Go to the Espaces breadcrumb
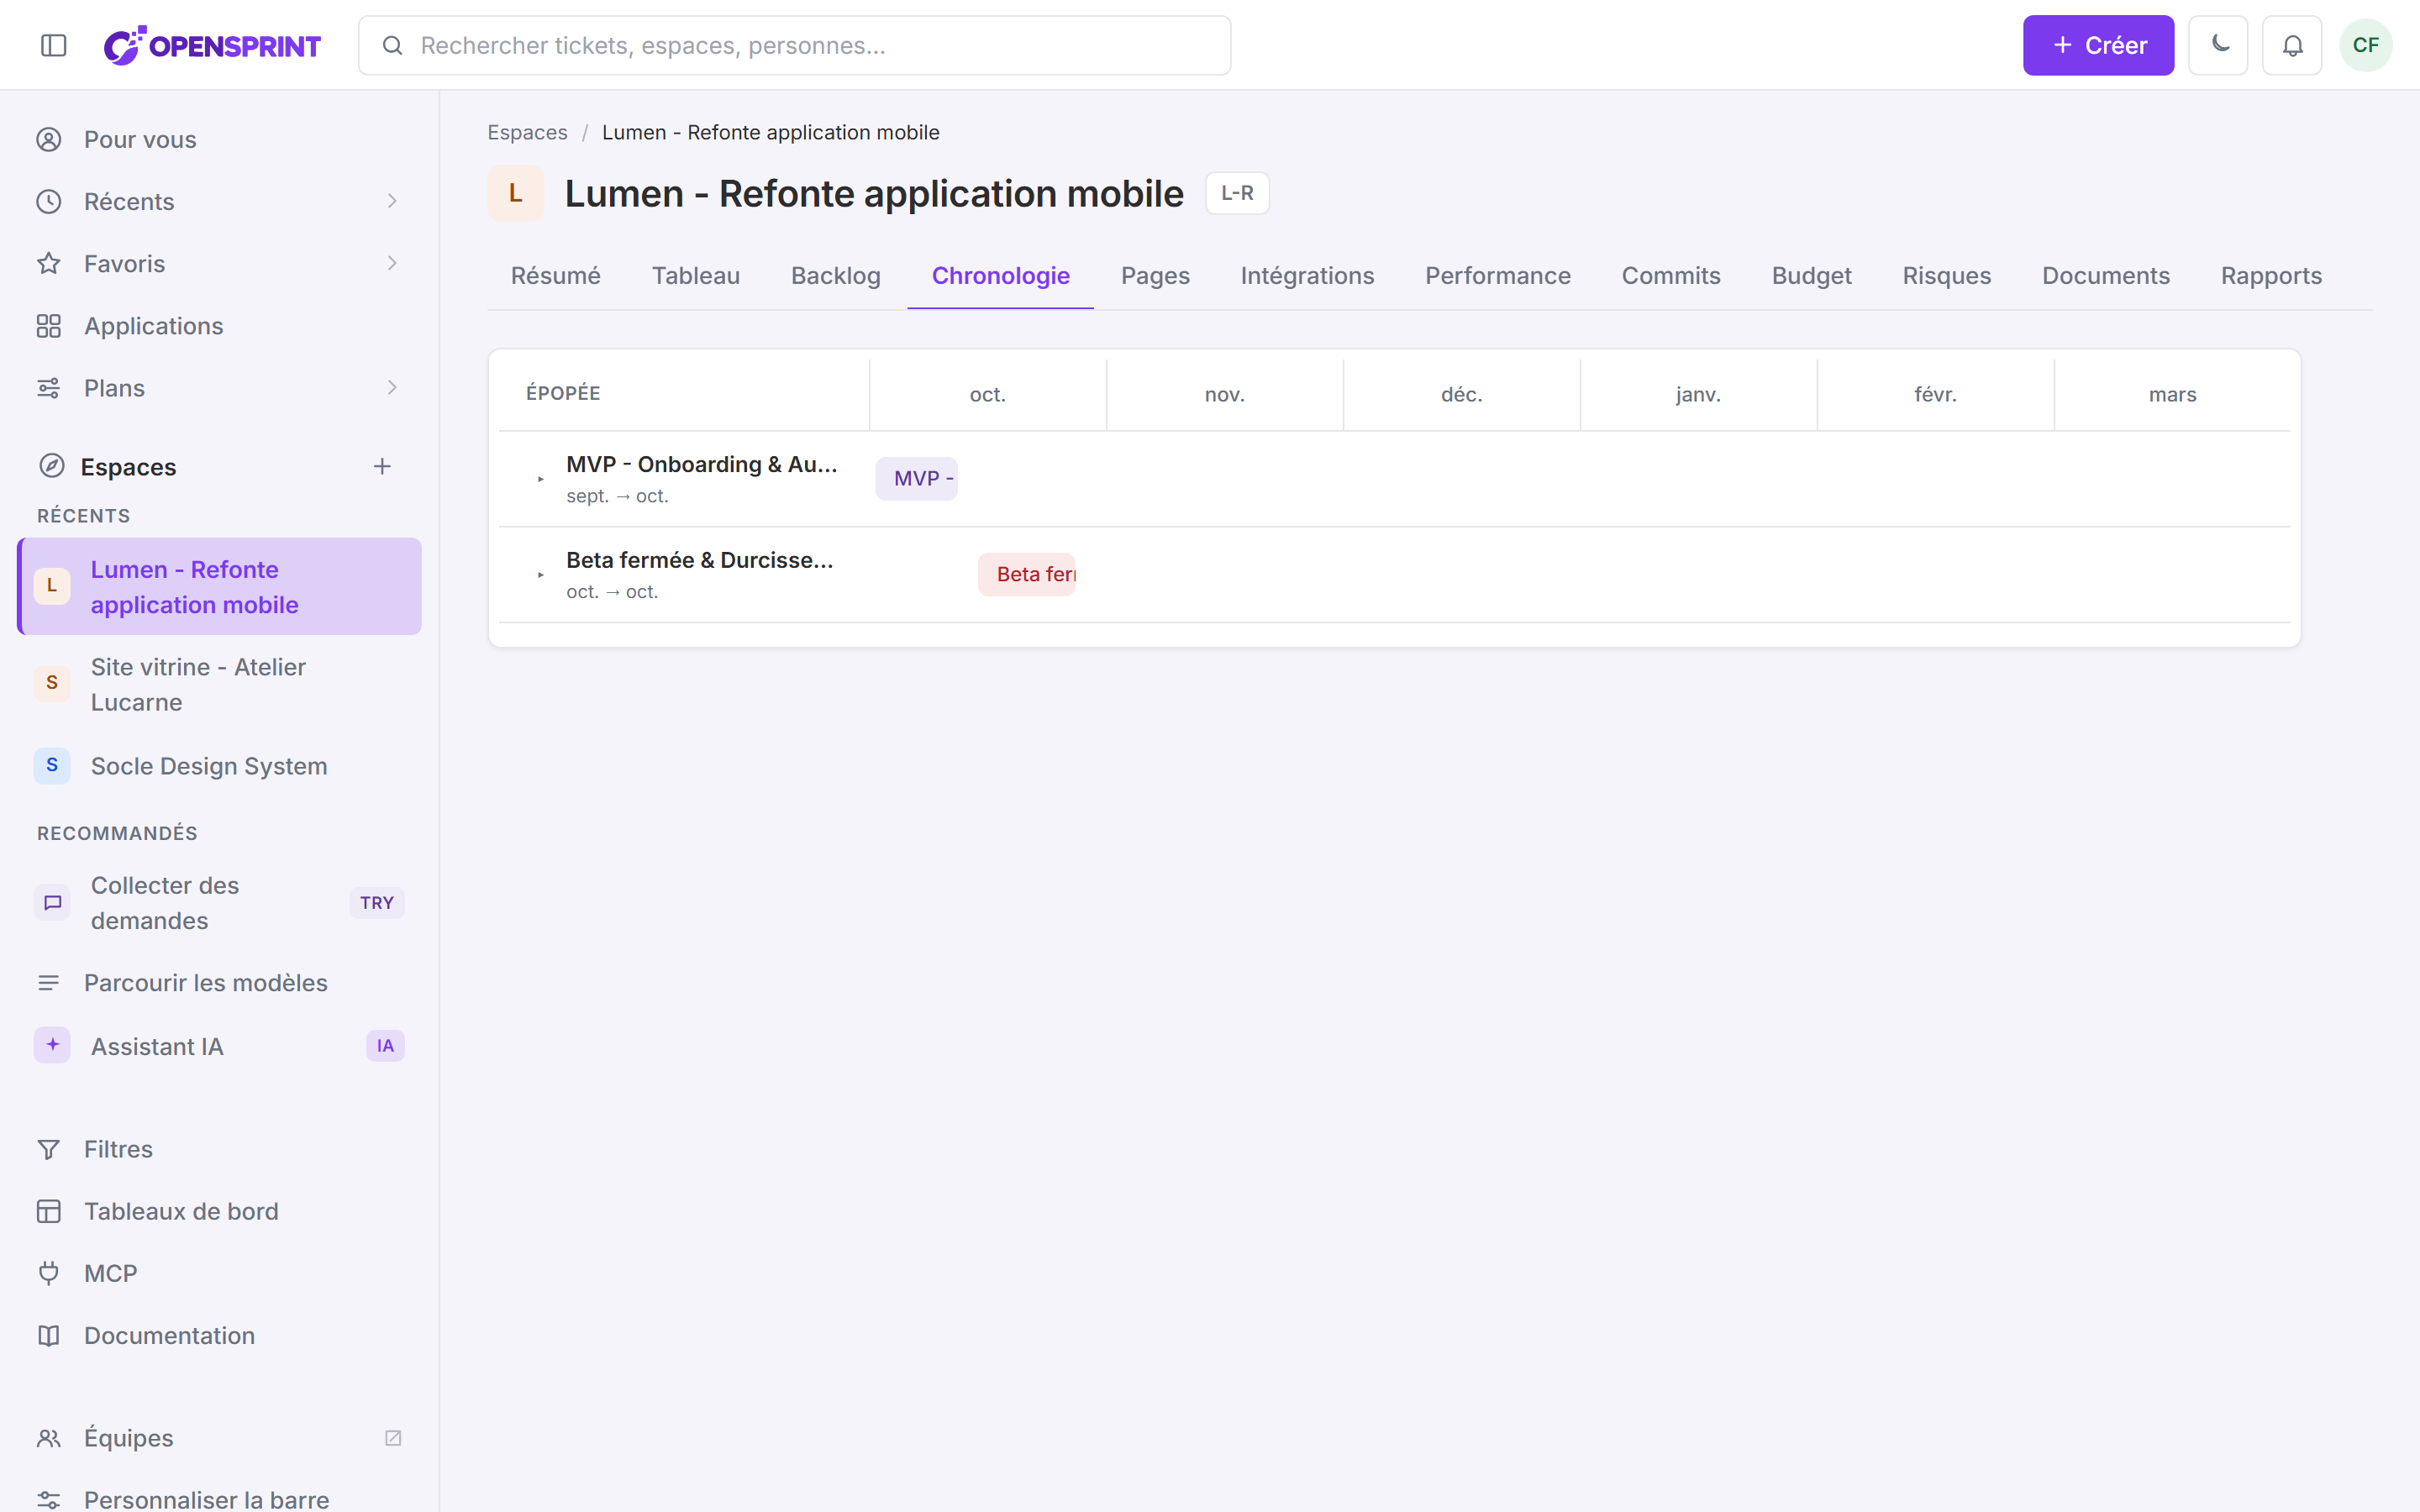 (527, 132)
